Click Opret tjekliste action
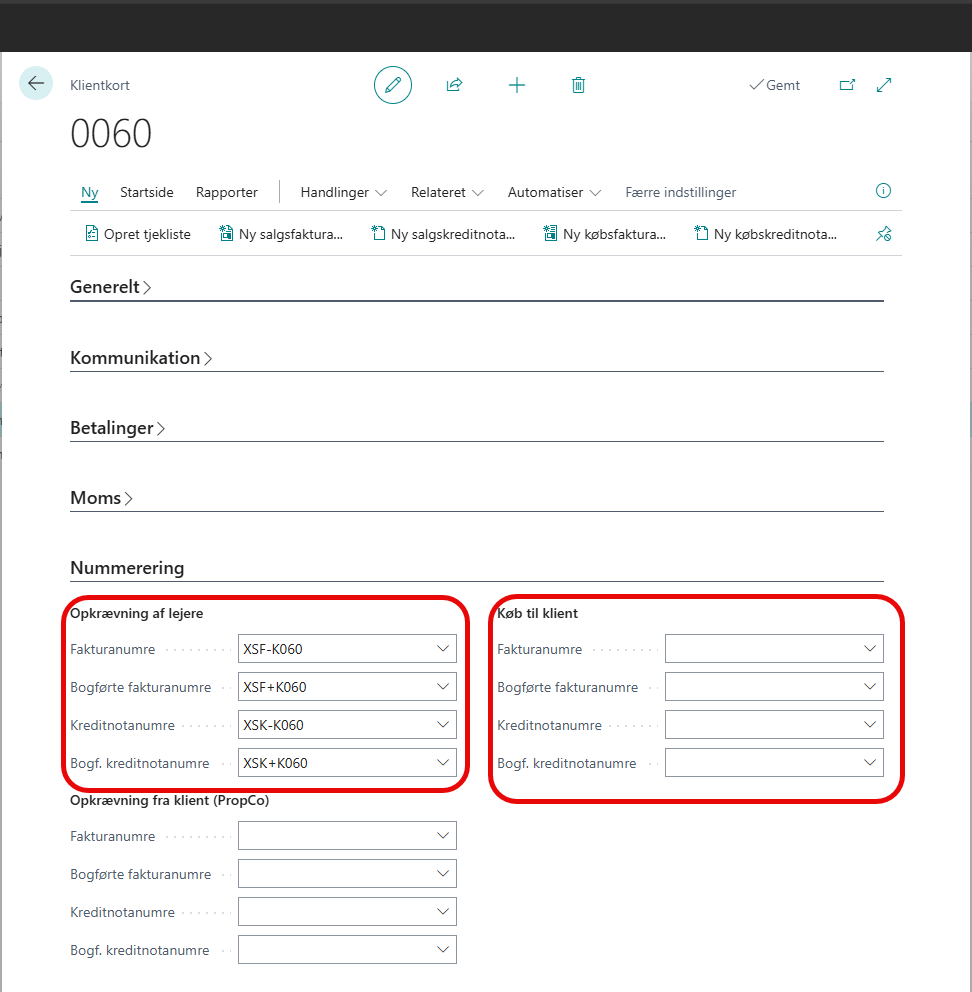This screenshot has width=972, height=992. [x=137, y=234]
